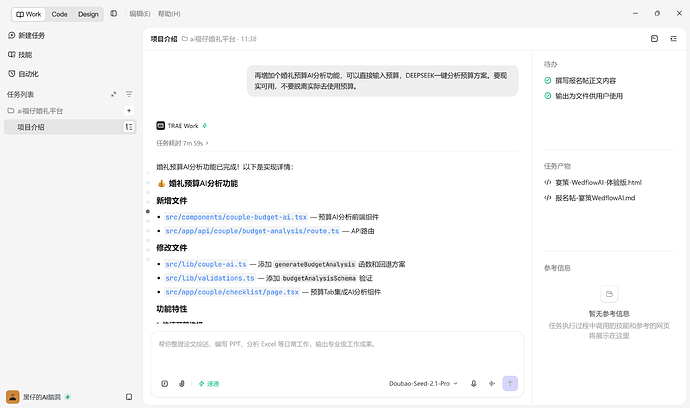Click the 任务产物 section label
The image size is (690, 408).
[x=557, y=166]
